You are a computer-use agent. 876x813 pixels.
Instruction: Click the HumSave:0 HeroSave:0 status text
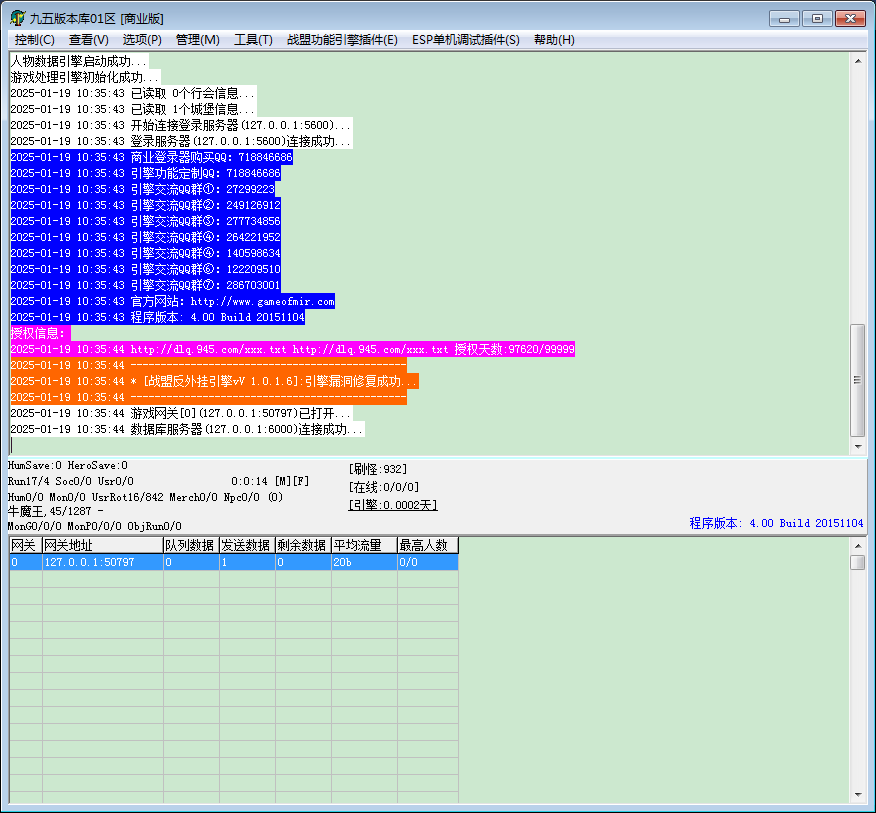68,465
